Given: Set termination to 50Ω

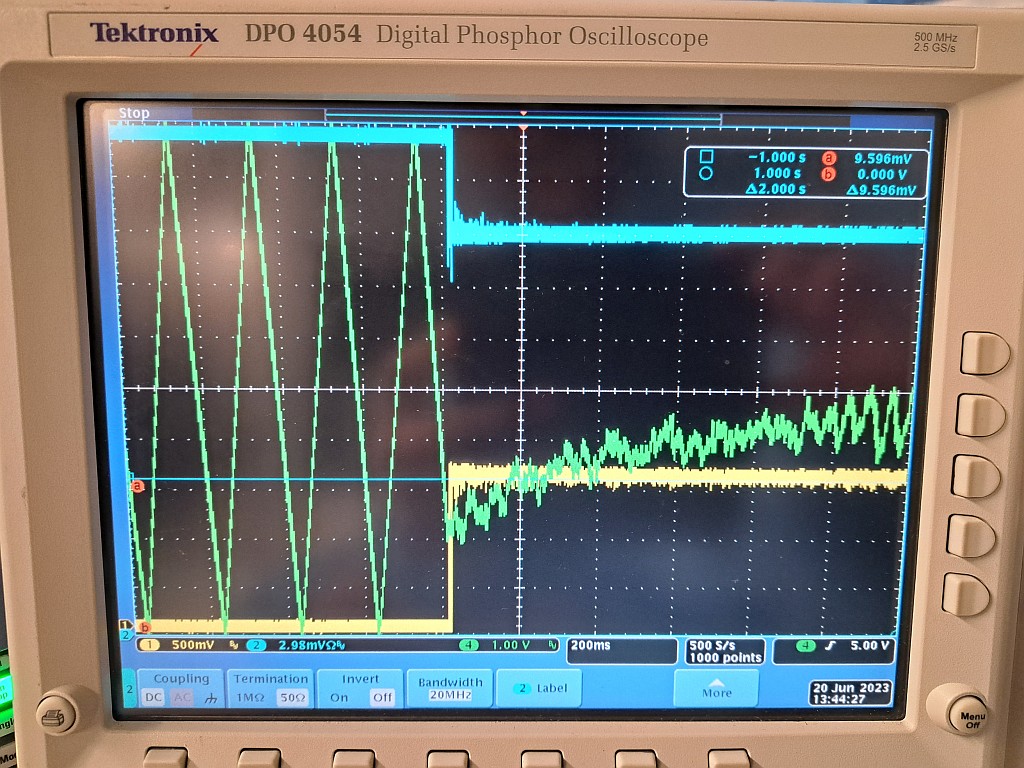Looking at the screenshot, I should 292,697.
